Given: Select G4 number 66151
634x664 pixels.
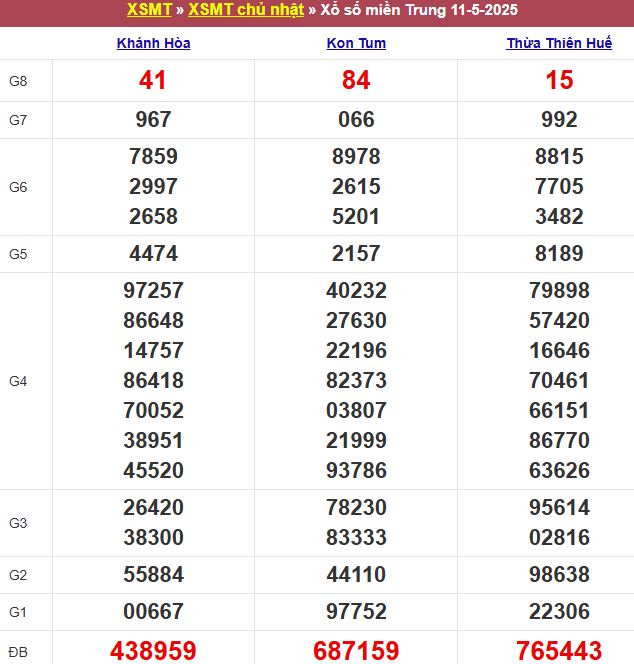Looking at the screenshot, I should (559, 410).
